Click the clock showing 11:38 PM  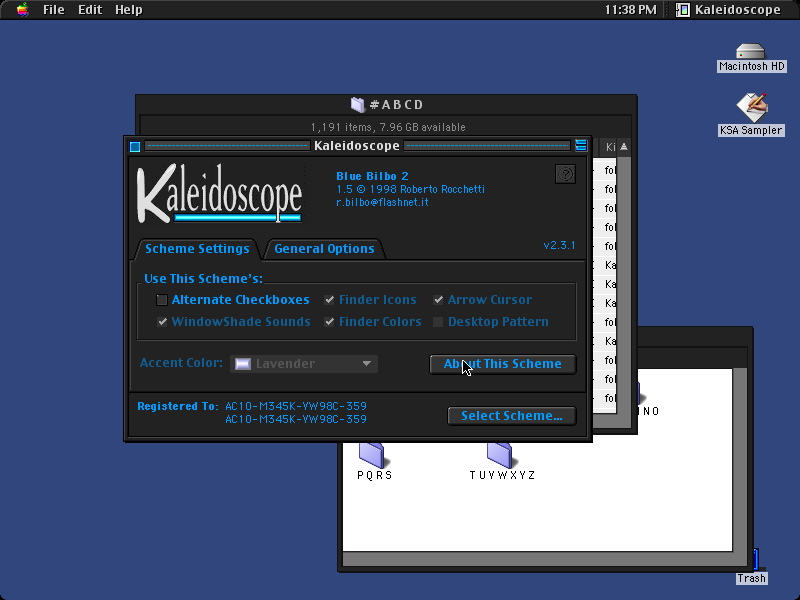point(630,10)
